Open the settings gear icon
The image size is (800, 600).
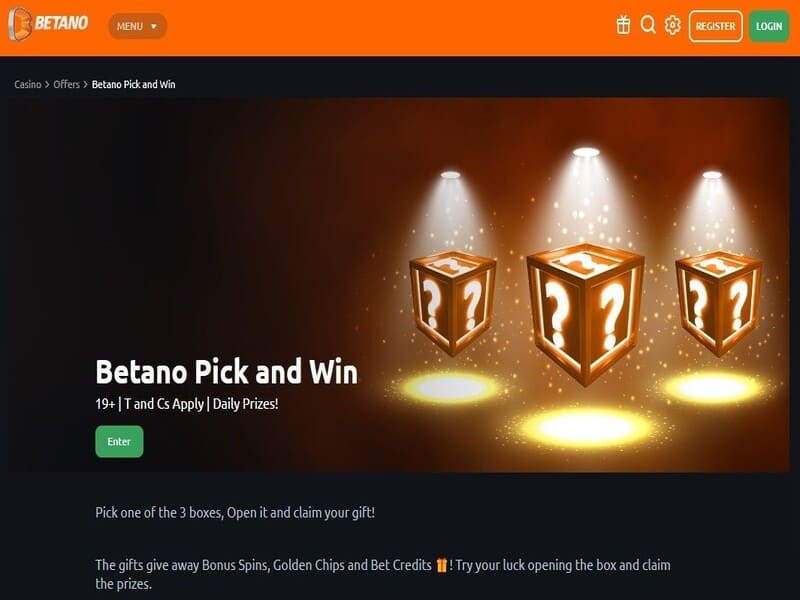[672, 25]
